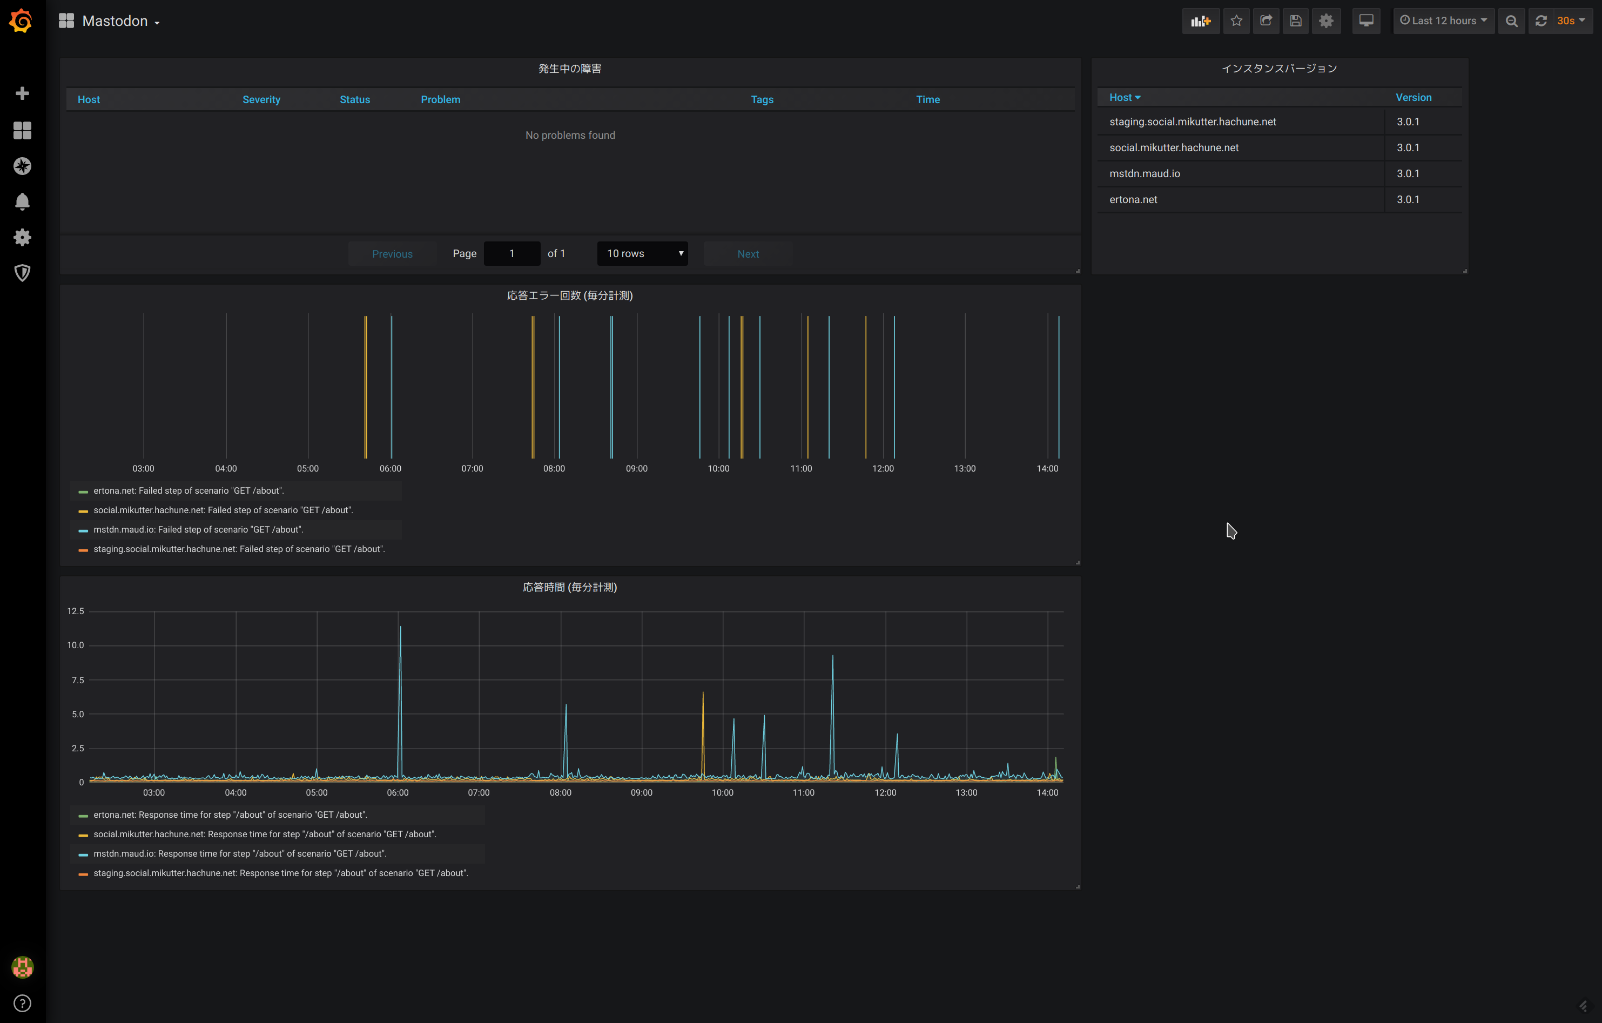Click the Share dashboard icon
Screen dimensions: 1602x1023
(x=1266, y=21)
